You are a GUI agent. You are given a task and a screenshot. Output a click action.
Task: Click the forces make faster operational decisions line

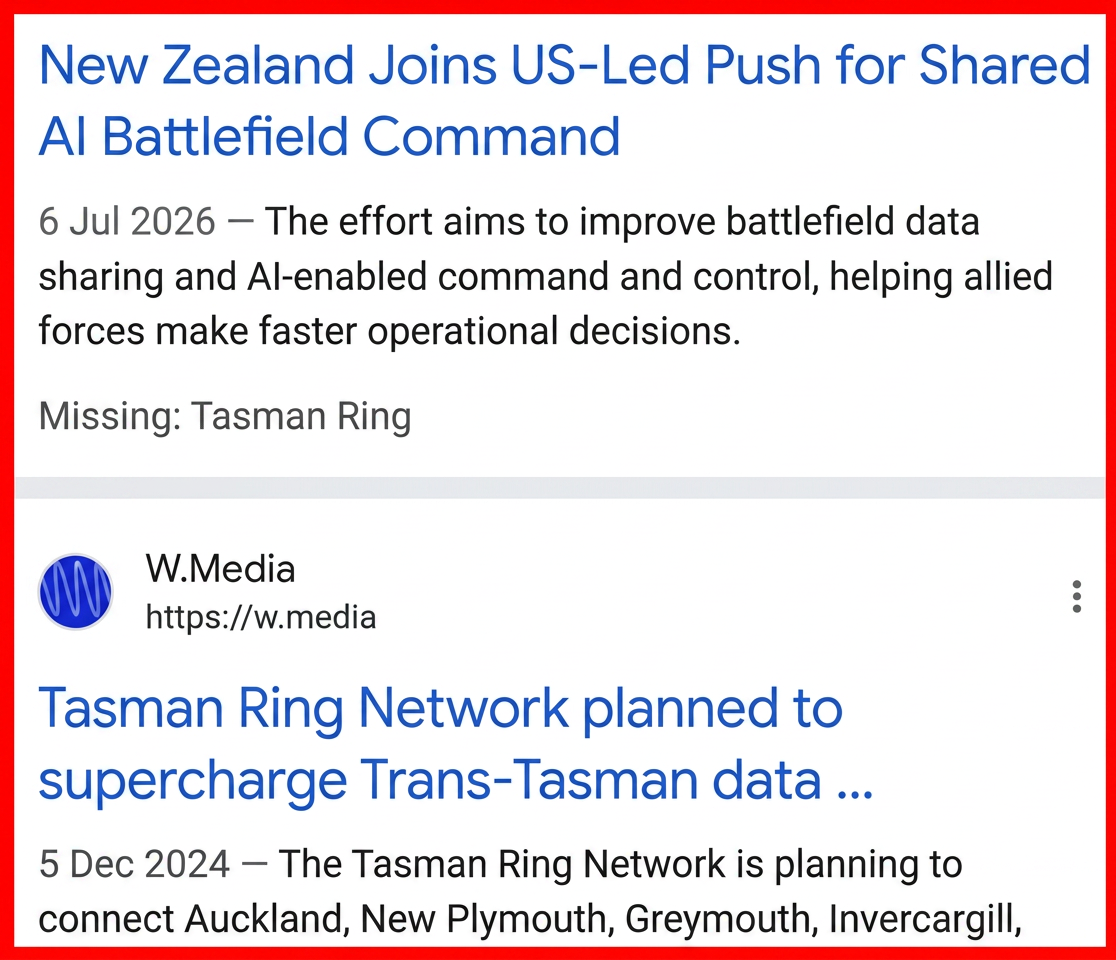click(x=389, y=332)
